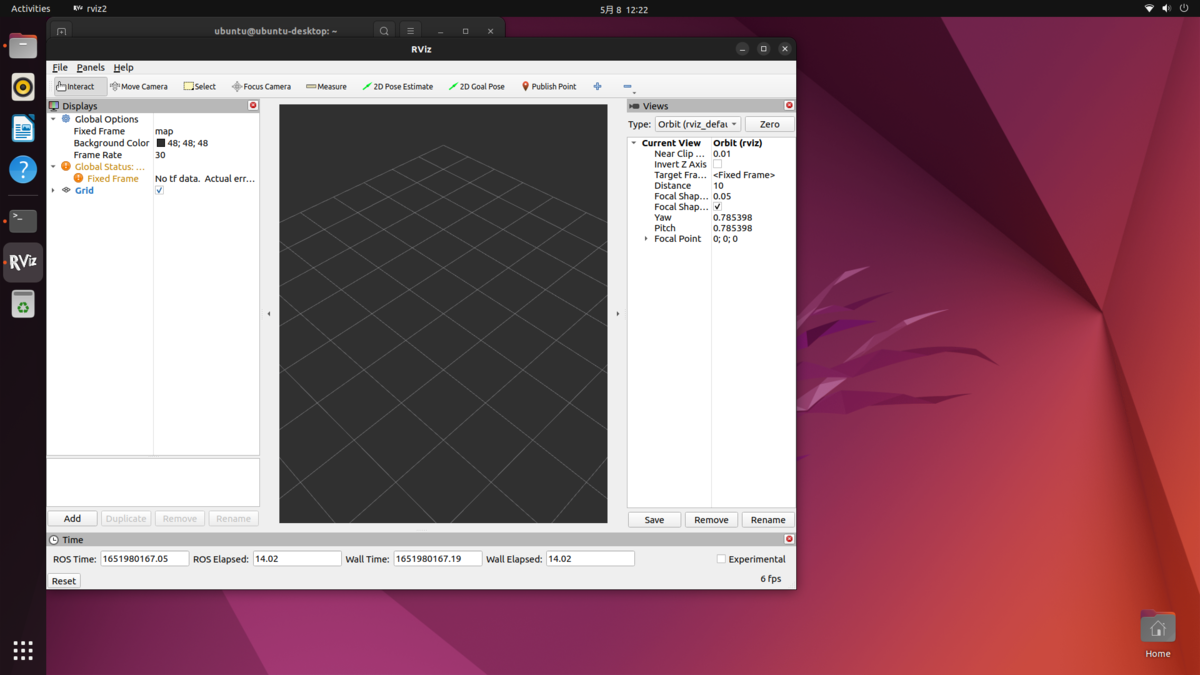Click the Time panel clock icon

pos(54,539)
